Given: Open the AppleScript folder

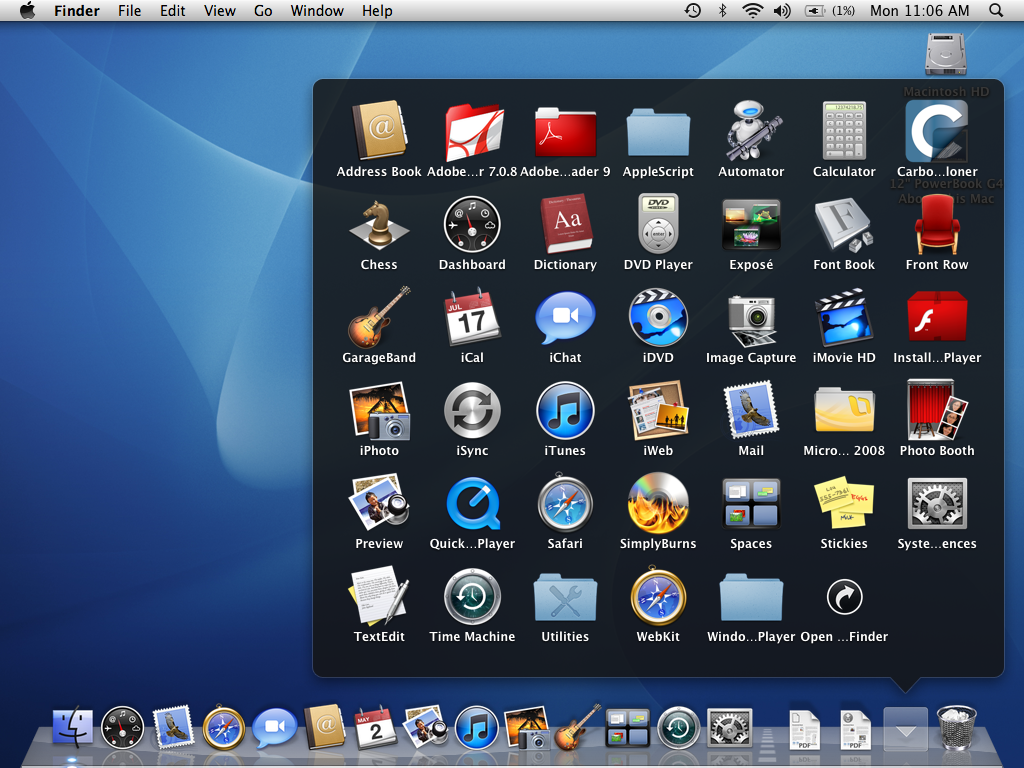Looking at the screenshot, I should 658,131.
